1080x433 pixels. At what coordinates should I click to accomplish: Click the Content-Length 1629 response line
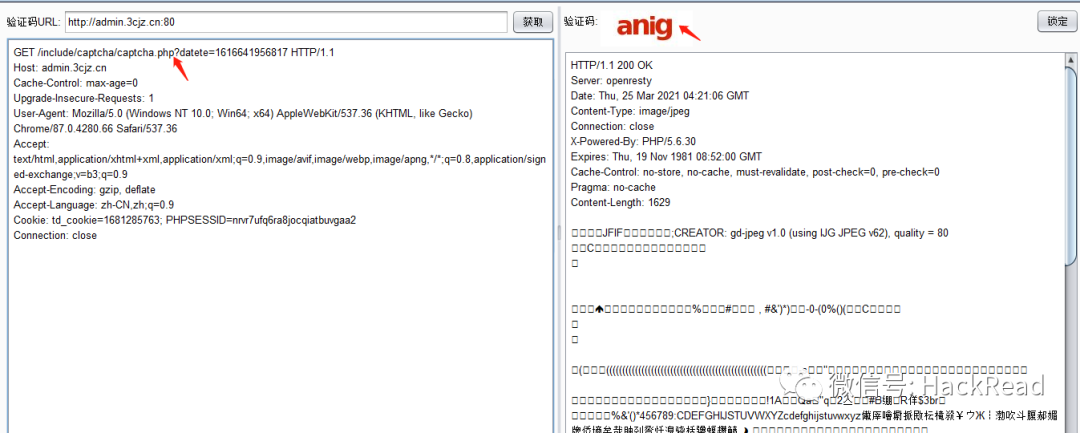point(620,203)
